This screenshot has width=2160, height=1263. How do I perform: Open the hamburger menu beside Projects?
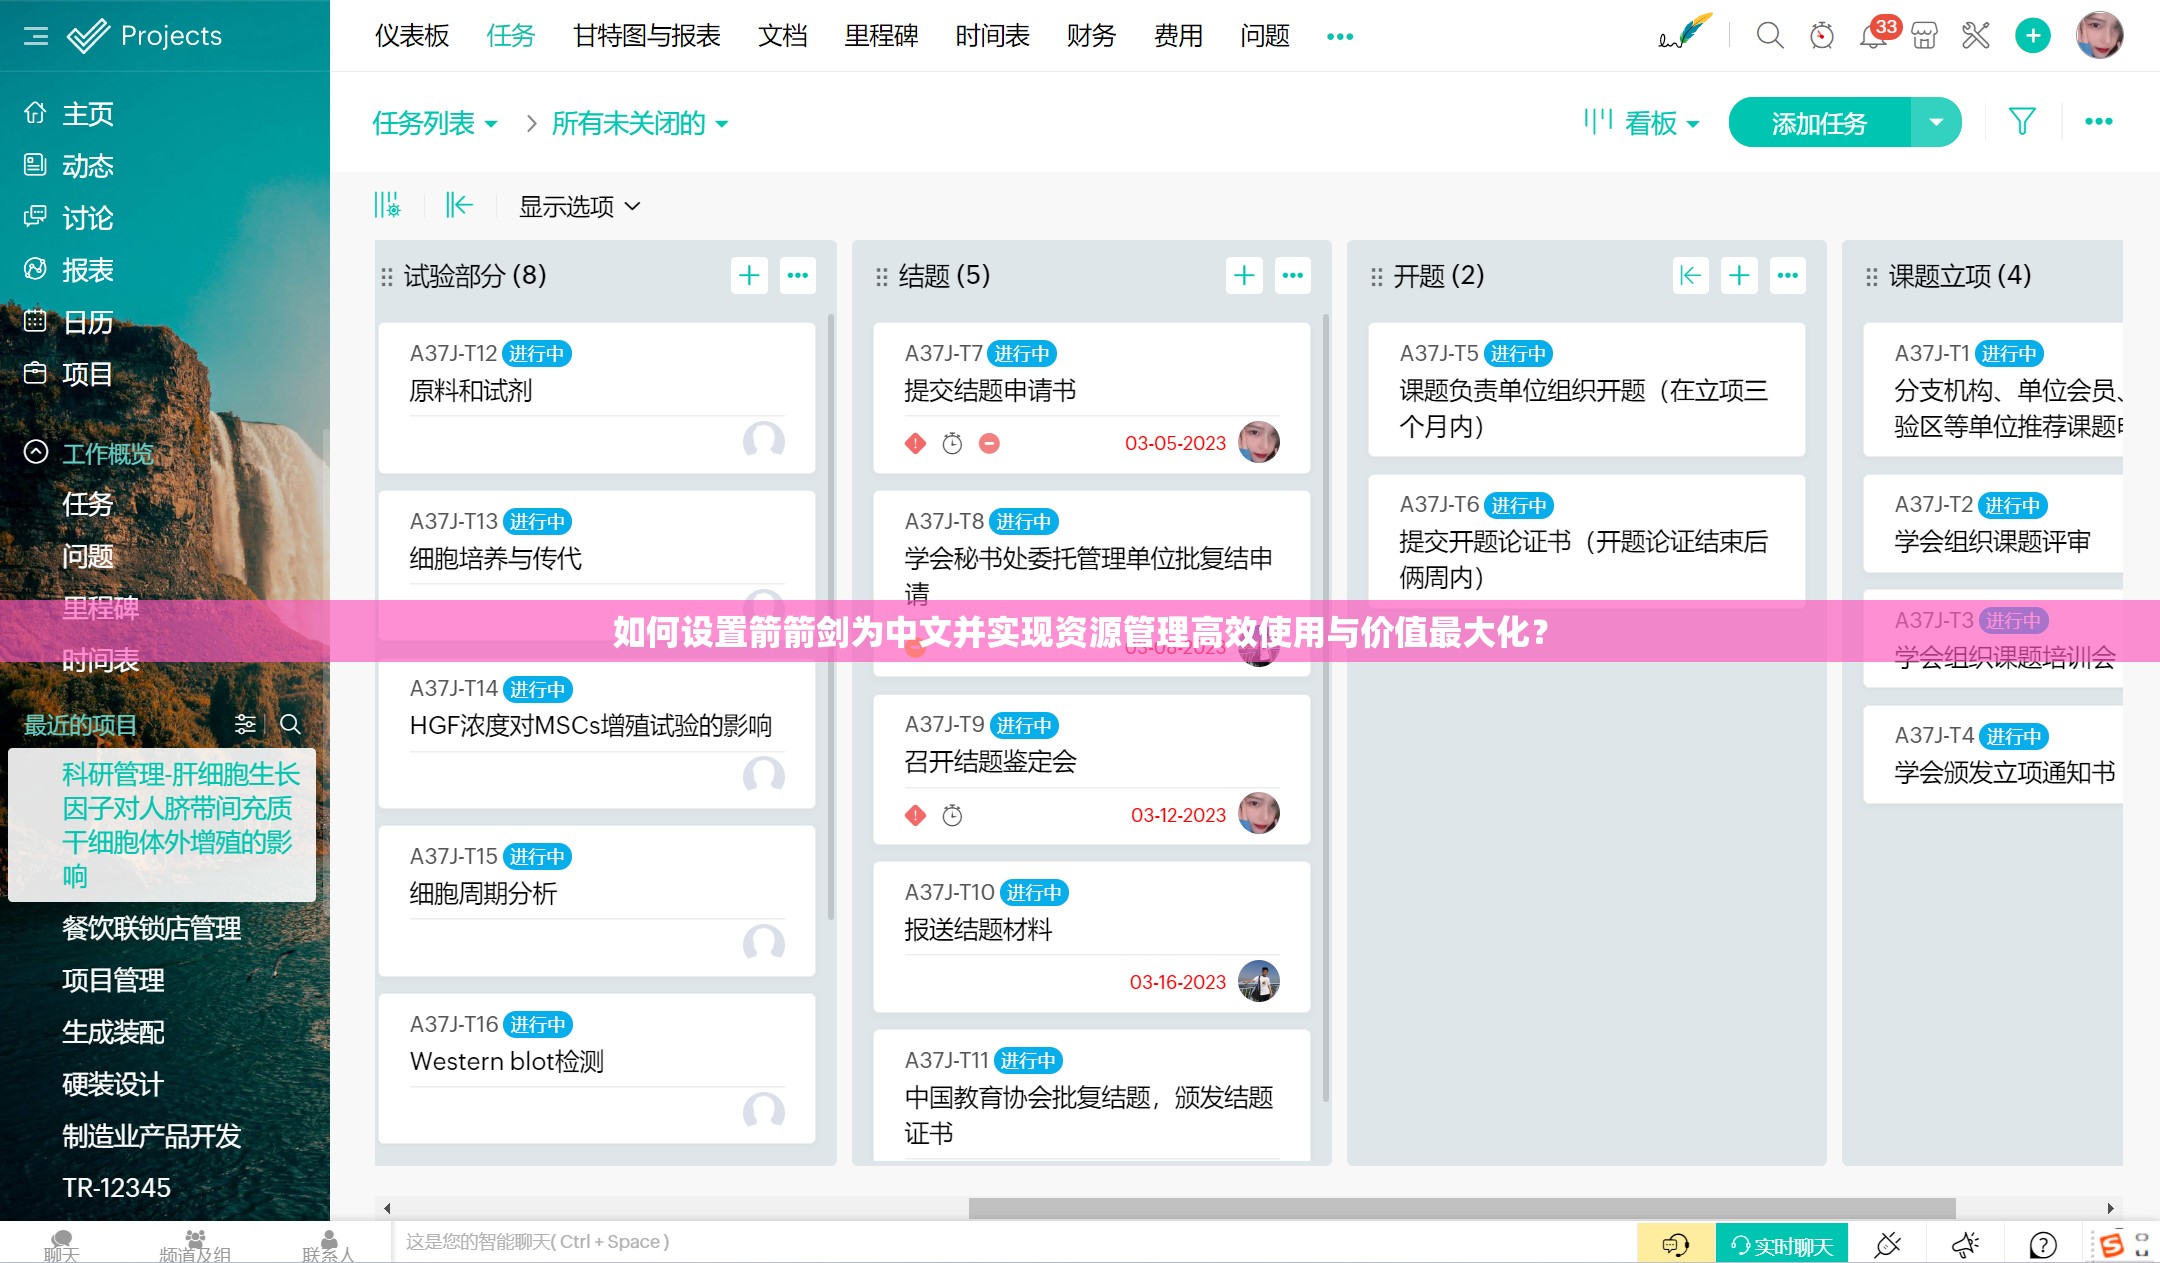36,36
